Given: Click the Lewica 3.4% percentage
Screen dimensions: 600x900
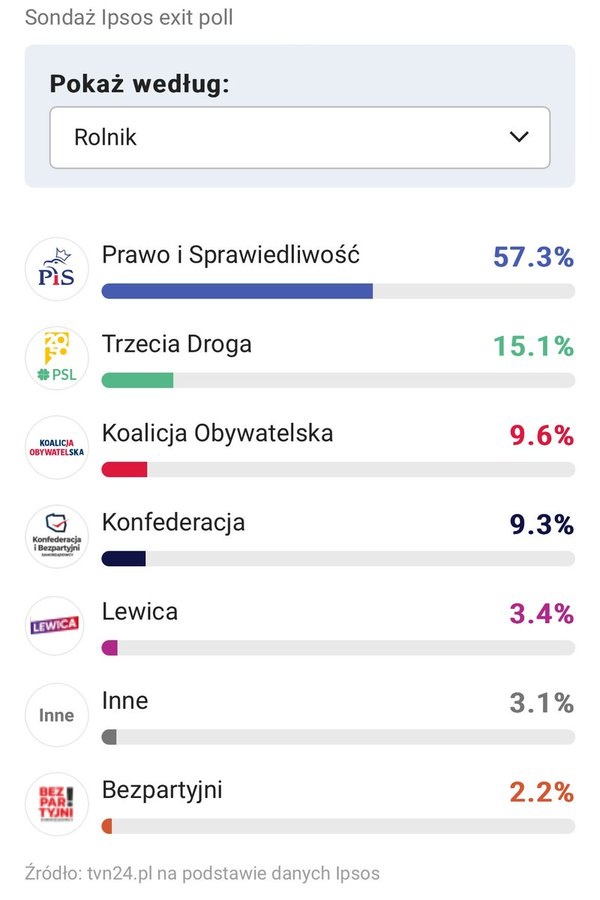Looking at the screenshot, I should pos(541,613).
